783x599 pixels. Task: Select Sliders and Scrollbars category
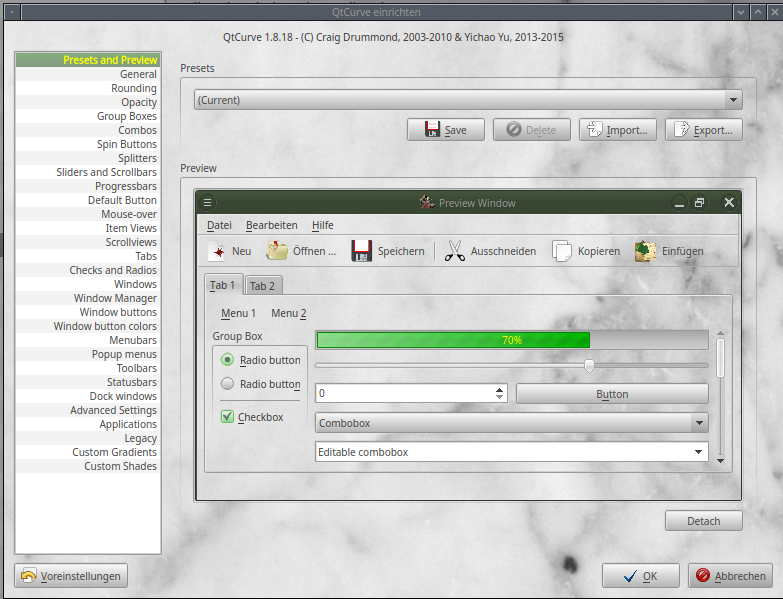(88, 172)
